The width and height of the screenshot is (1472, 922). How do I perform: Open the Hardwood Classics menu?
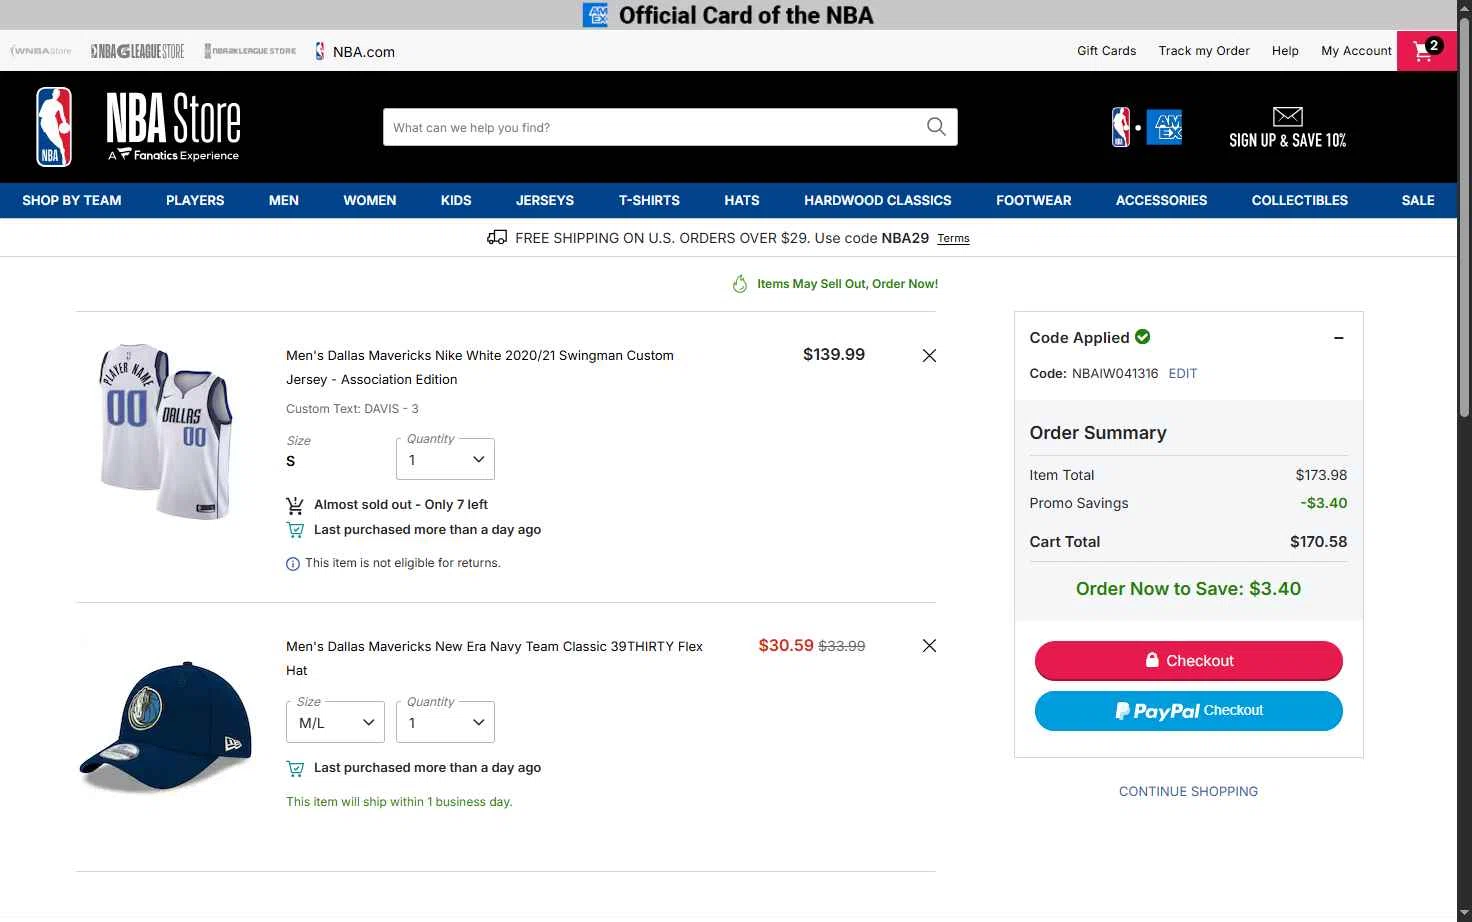pyautogui.click(x=878, y=200)
